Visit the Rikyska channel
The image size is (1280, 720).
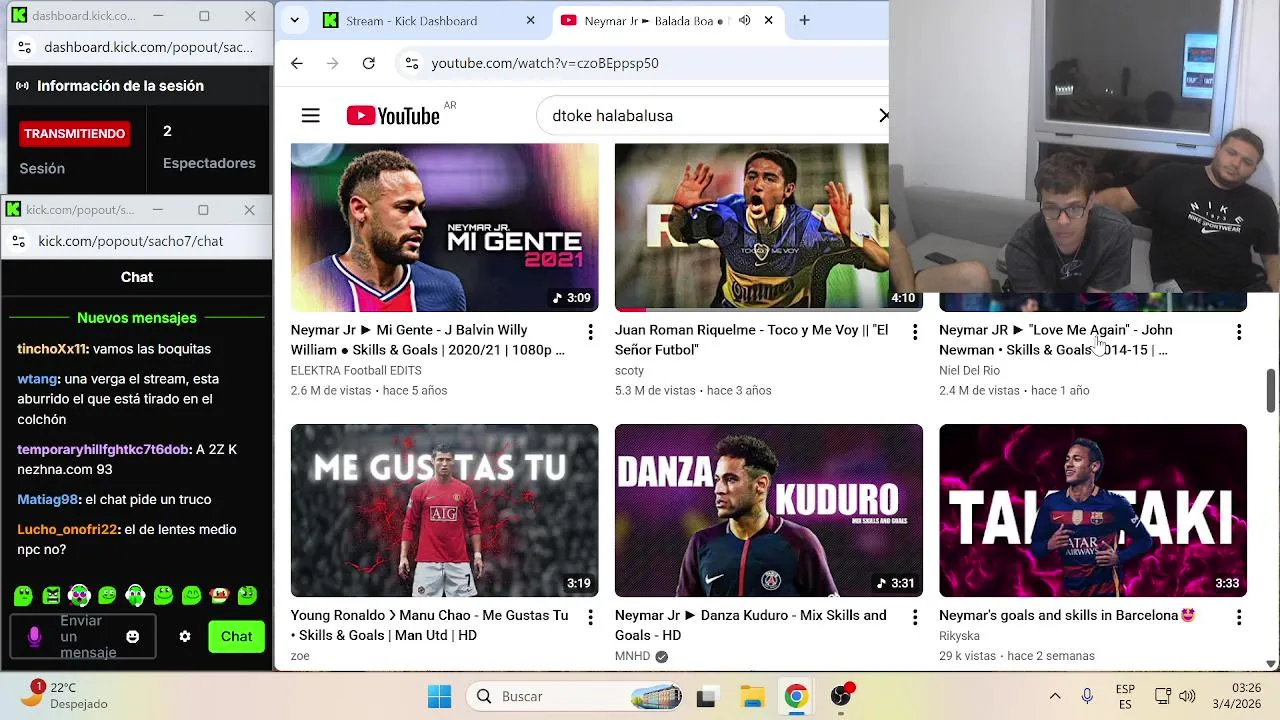click(x=959, y=636)
